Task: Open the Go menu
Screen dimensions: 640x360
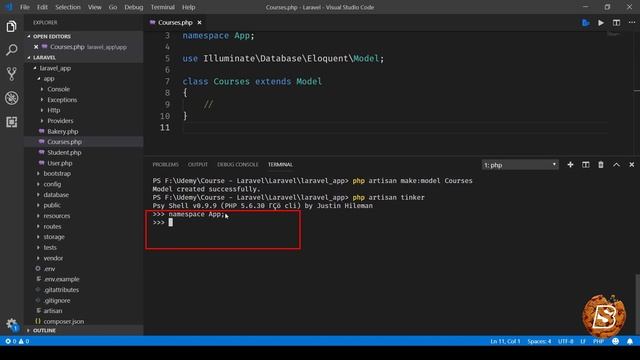Action: pyautogui.click(x=113, y=7)
